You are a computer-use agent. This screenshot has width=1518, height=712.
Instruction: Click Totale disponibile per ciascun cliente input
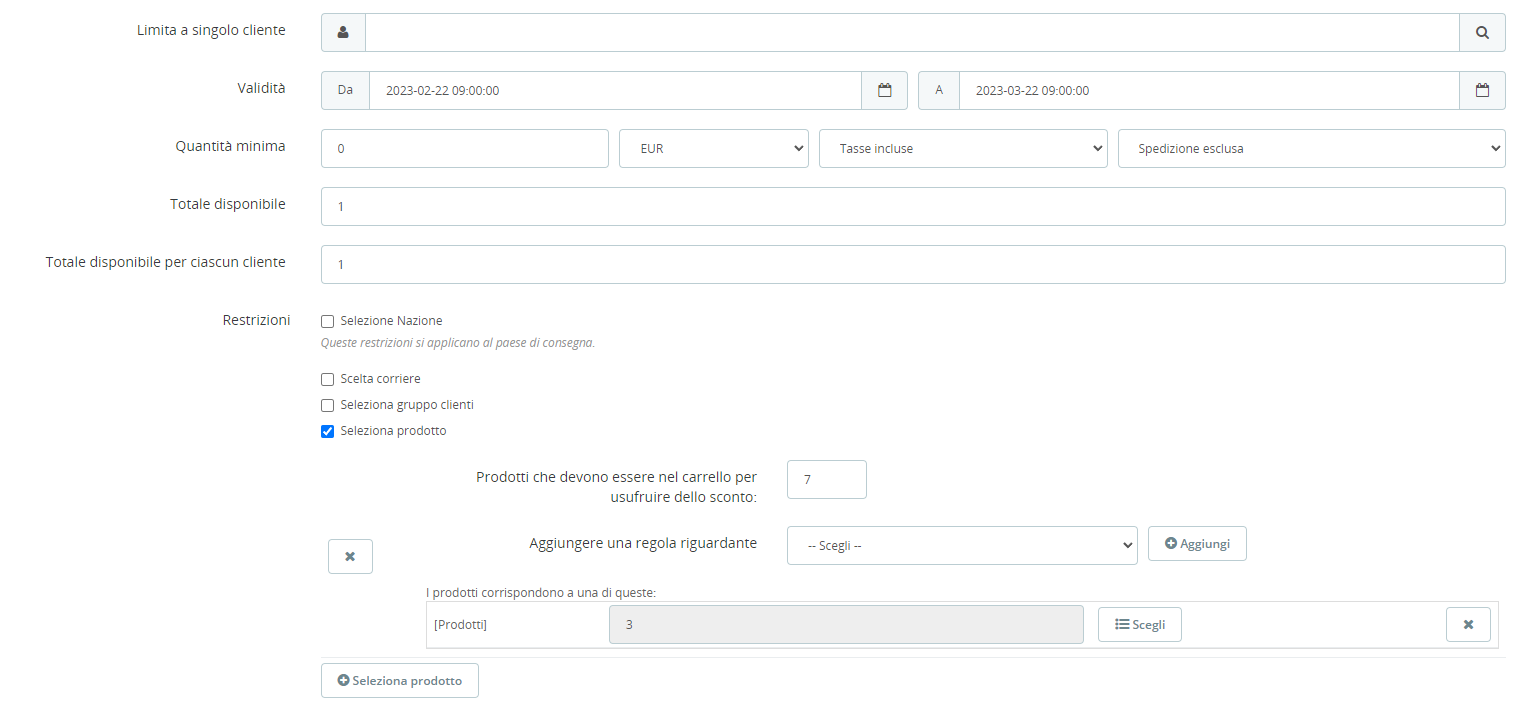(913, 264)
